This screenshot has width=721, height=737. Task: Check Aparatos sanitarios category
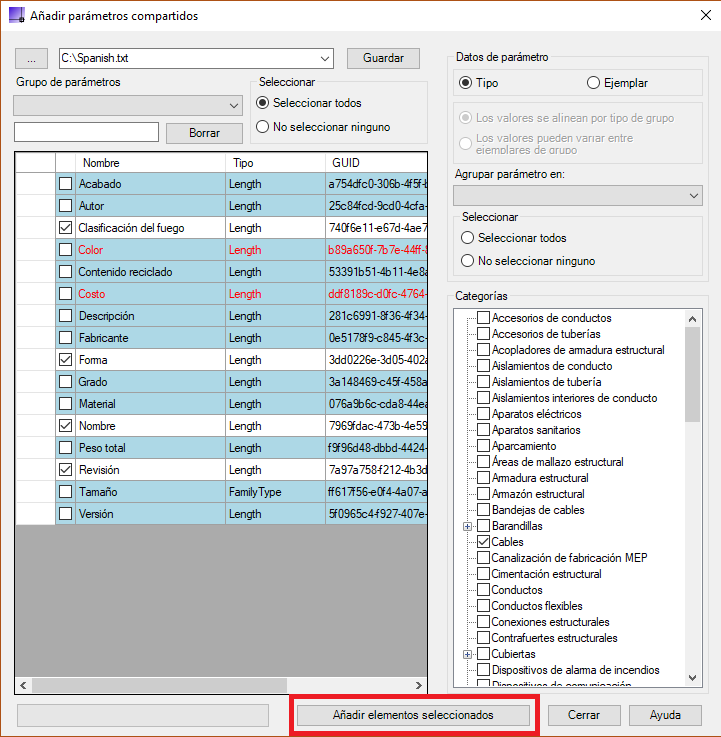click(484, 430)
